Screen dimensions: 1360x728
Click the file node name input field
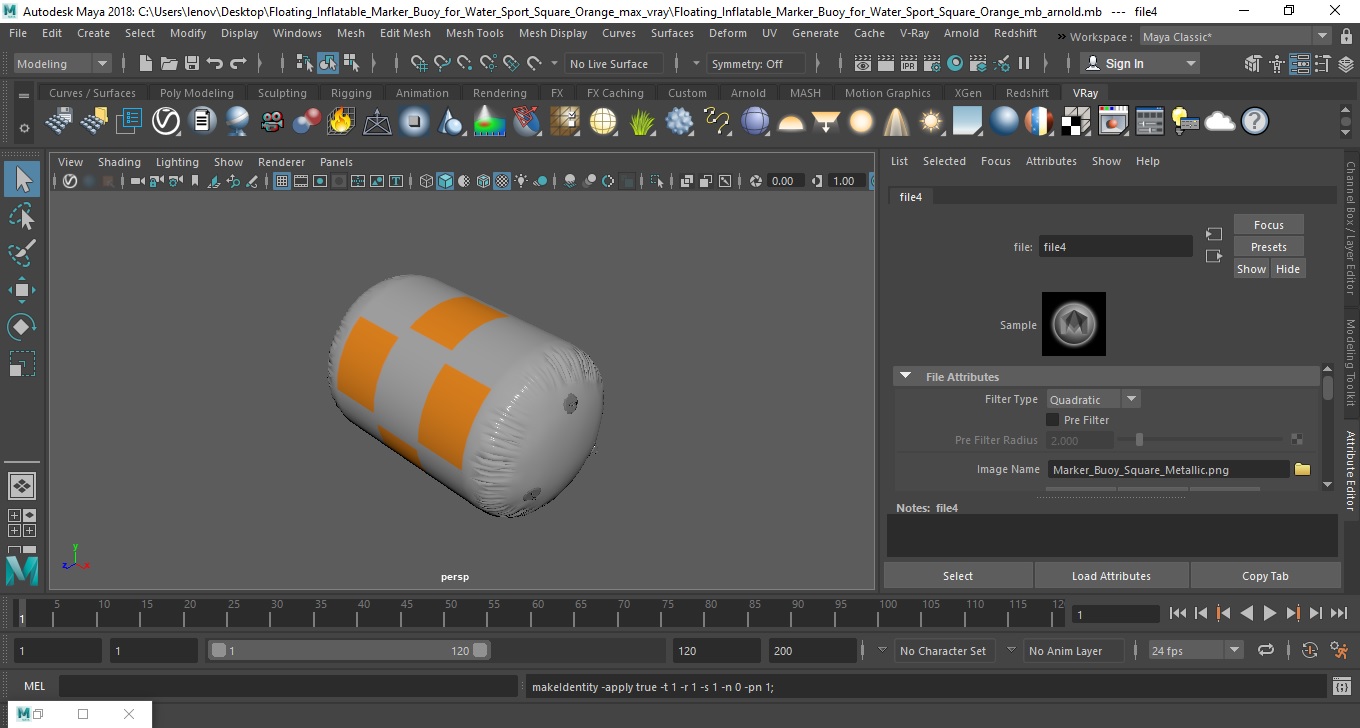(1114, 247)
